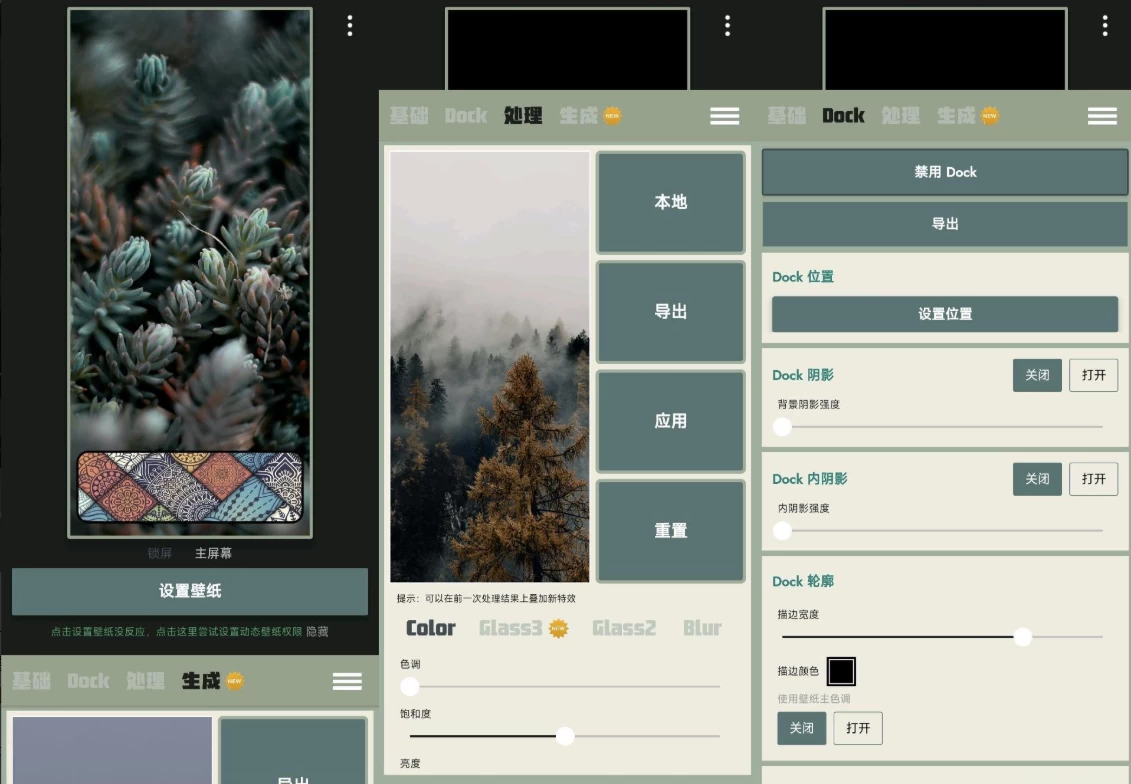Open hamburger menu beside the highlighted Dock tab
Viewport: 1131px width, 784px height.
[x=1102, y=116]
